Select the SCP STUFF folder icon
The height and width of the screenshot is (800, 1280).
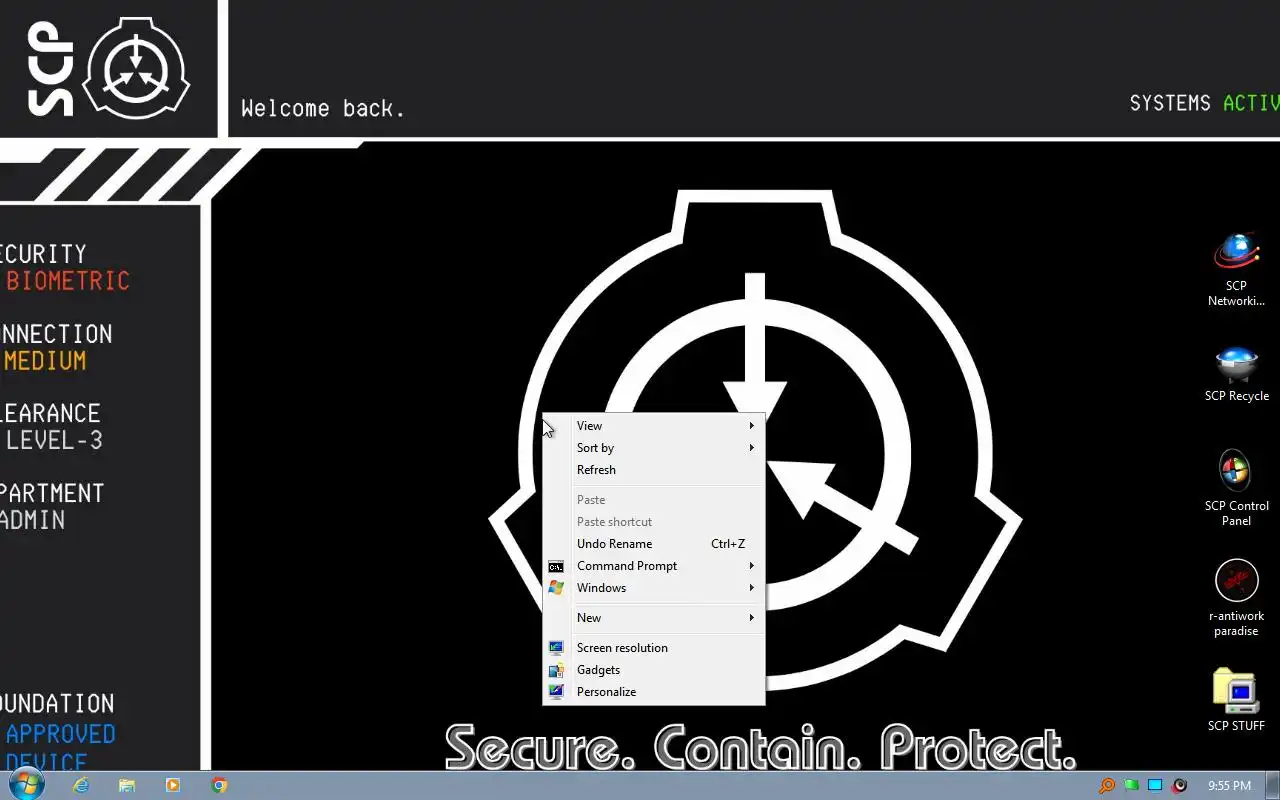1236,700
